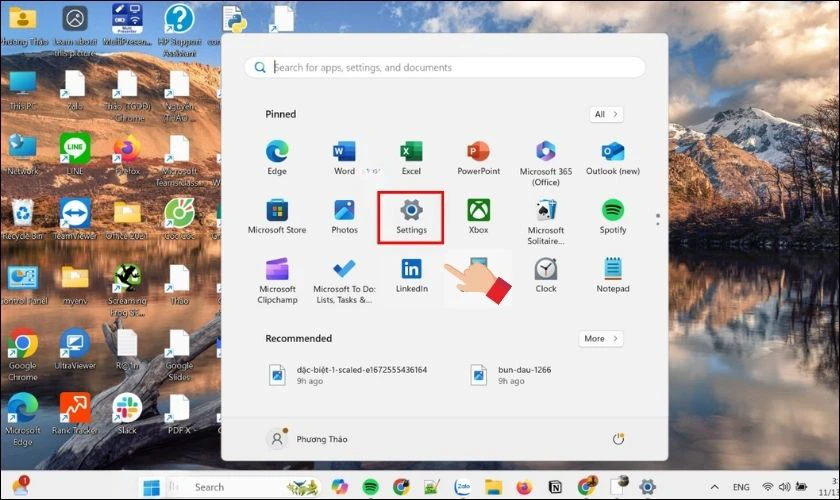840x500 pixels.
Task: Switch ENG input language in taskbar
Action: 741,487
